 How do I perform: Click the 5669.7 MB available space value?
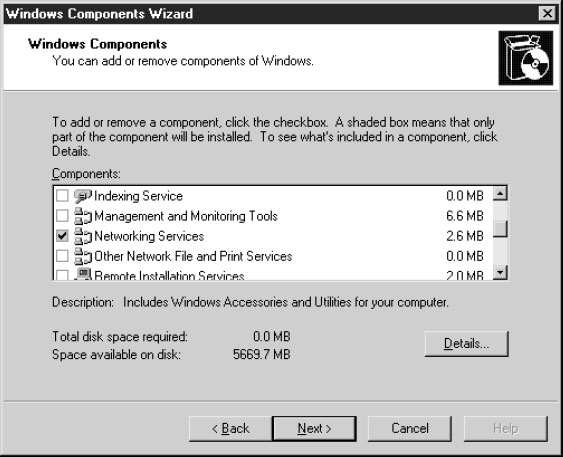point(261,355)
